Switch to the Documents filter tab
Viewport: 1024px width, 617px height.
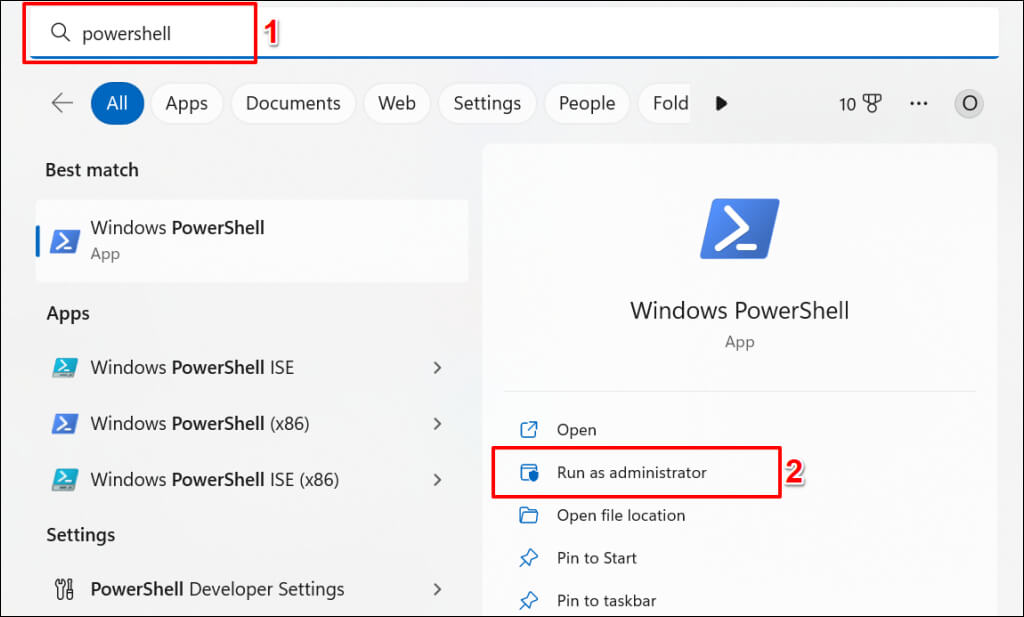click(293, 103)
